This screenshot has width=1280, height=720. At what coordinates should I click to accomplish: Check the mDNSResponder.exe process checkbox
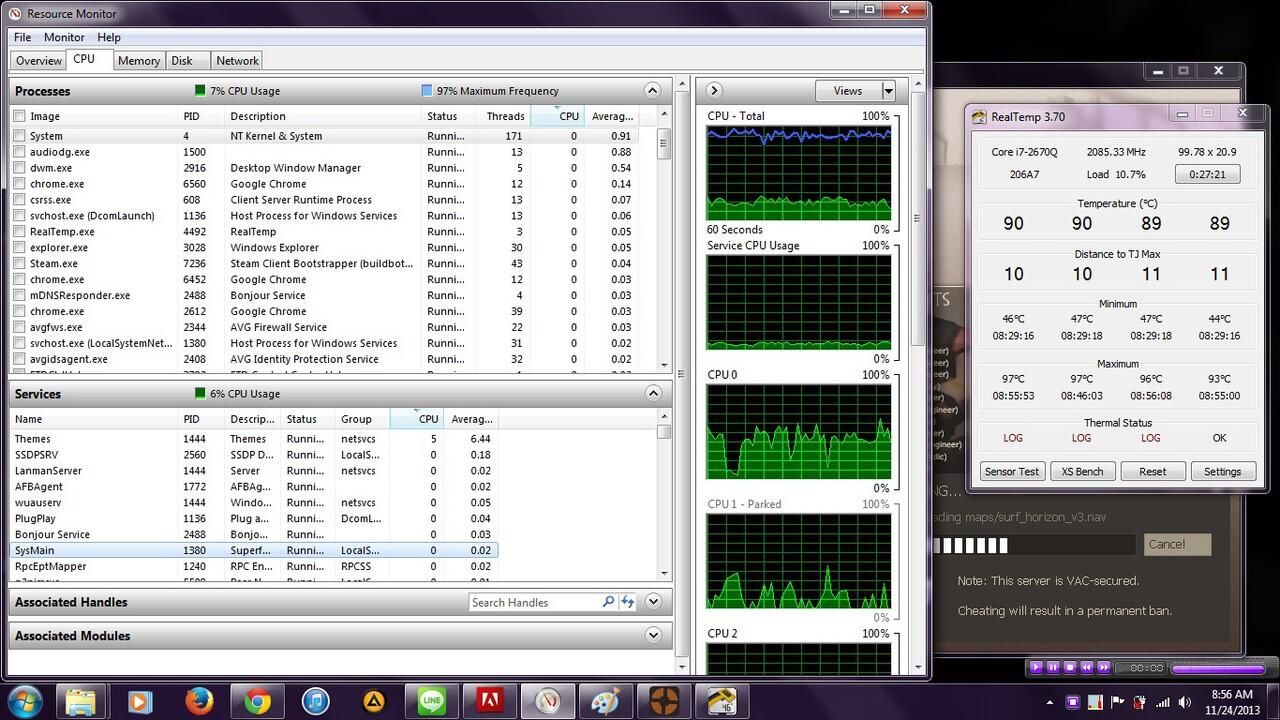point(19,296)
